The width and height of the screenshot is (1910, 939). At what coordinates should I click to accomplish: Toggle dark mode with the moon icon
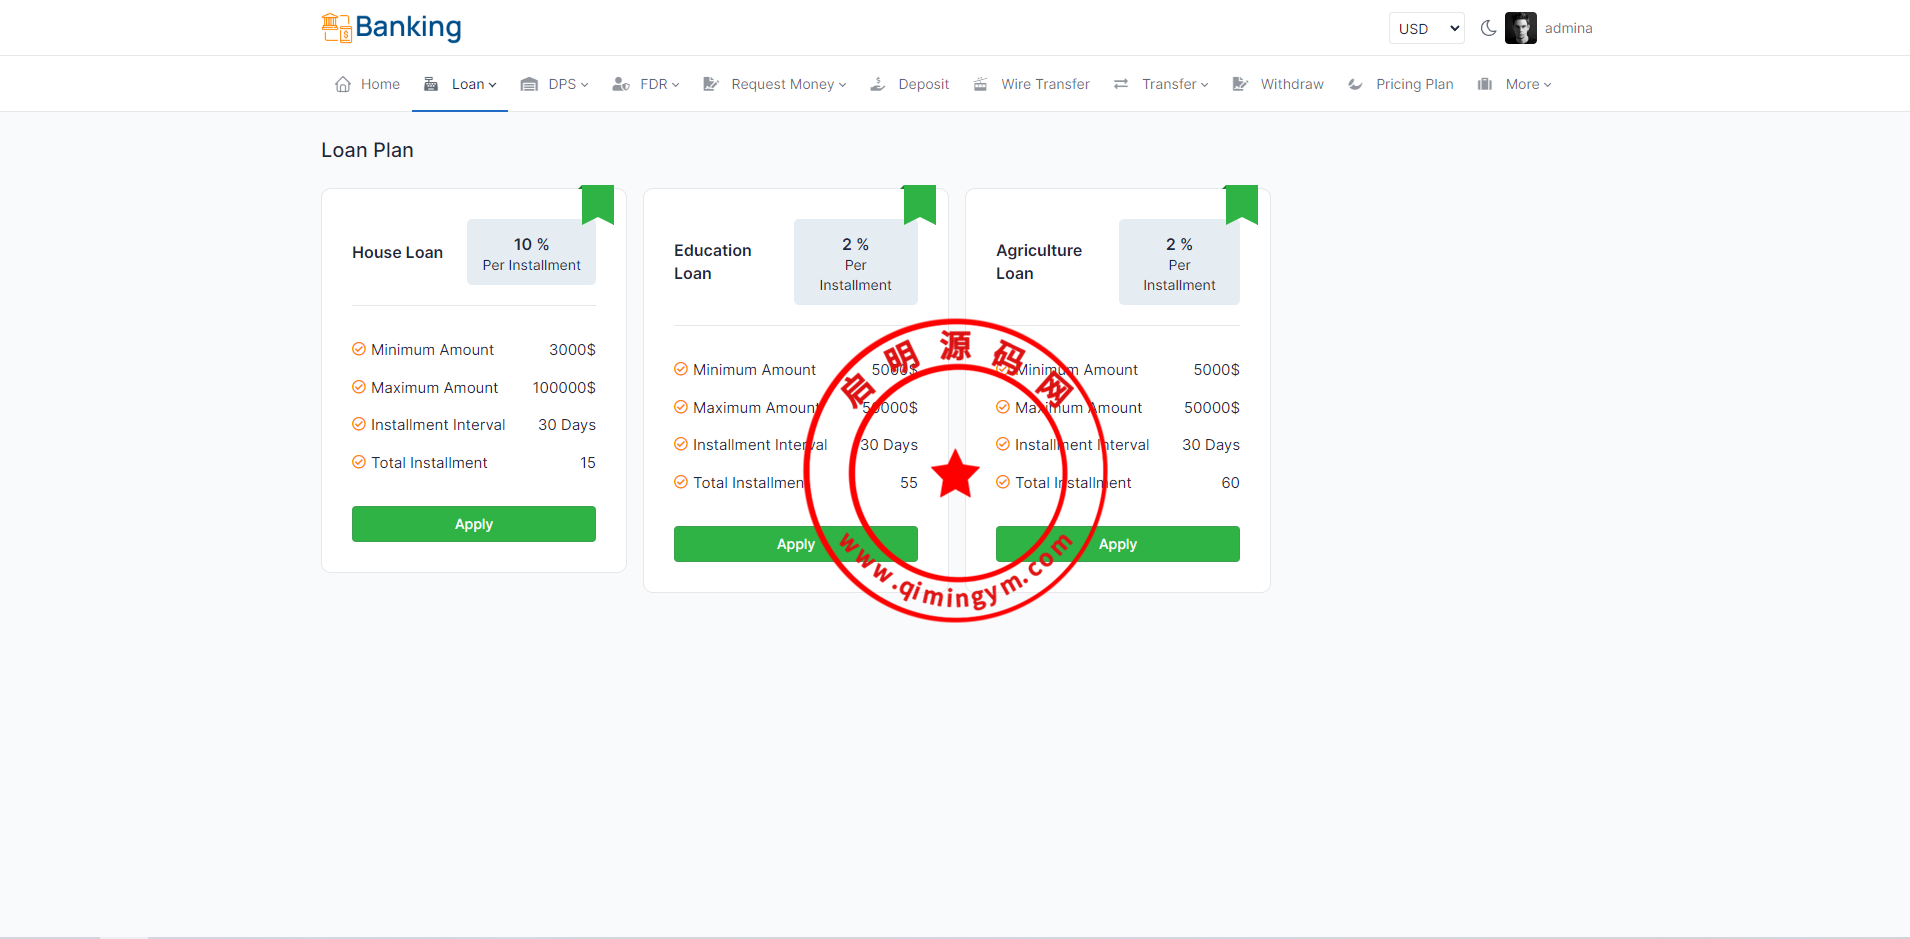(1488, 28)
